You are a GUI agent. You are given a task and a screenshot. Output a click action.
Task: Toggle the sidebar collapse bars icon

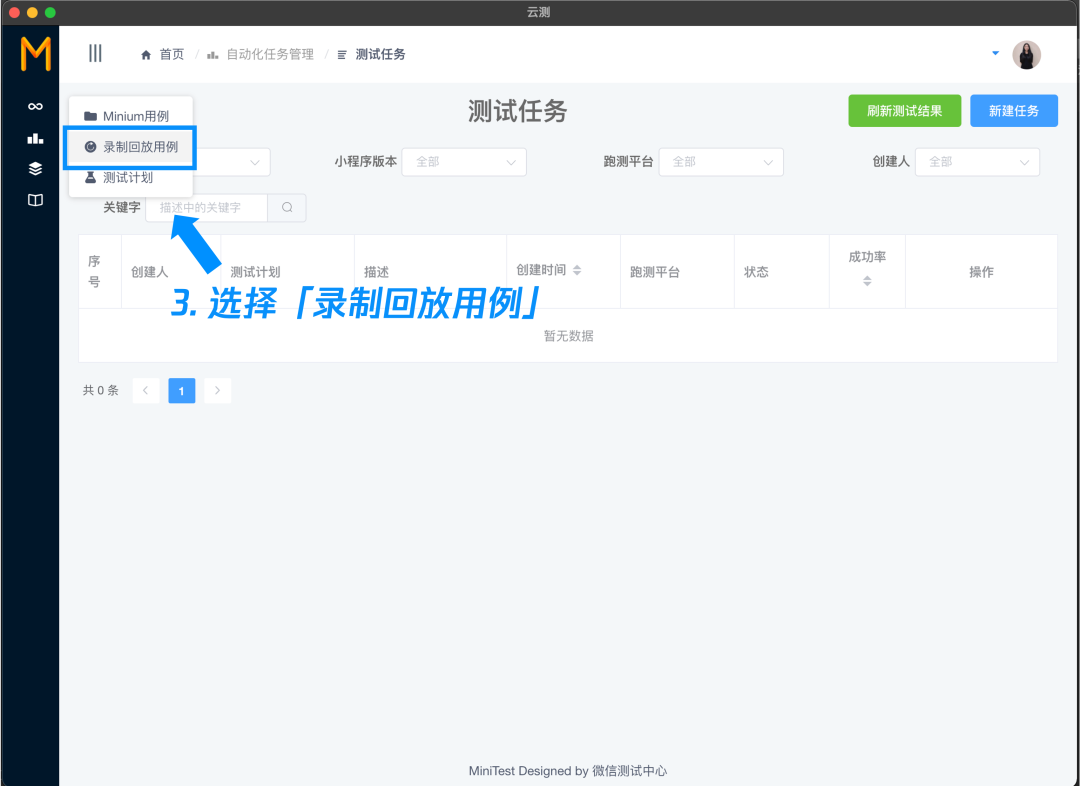pyautogui.click(x=95, y=53)
